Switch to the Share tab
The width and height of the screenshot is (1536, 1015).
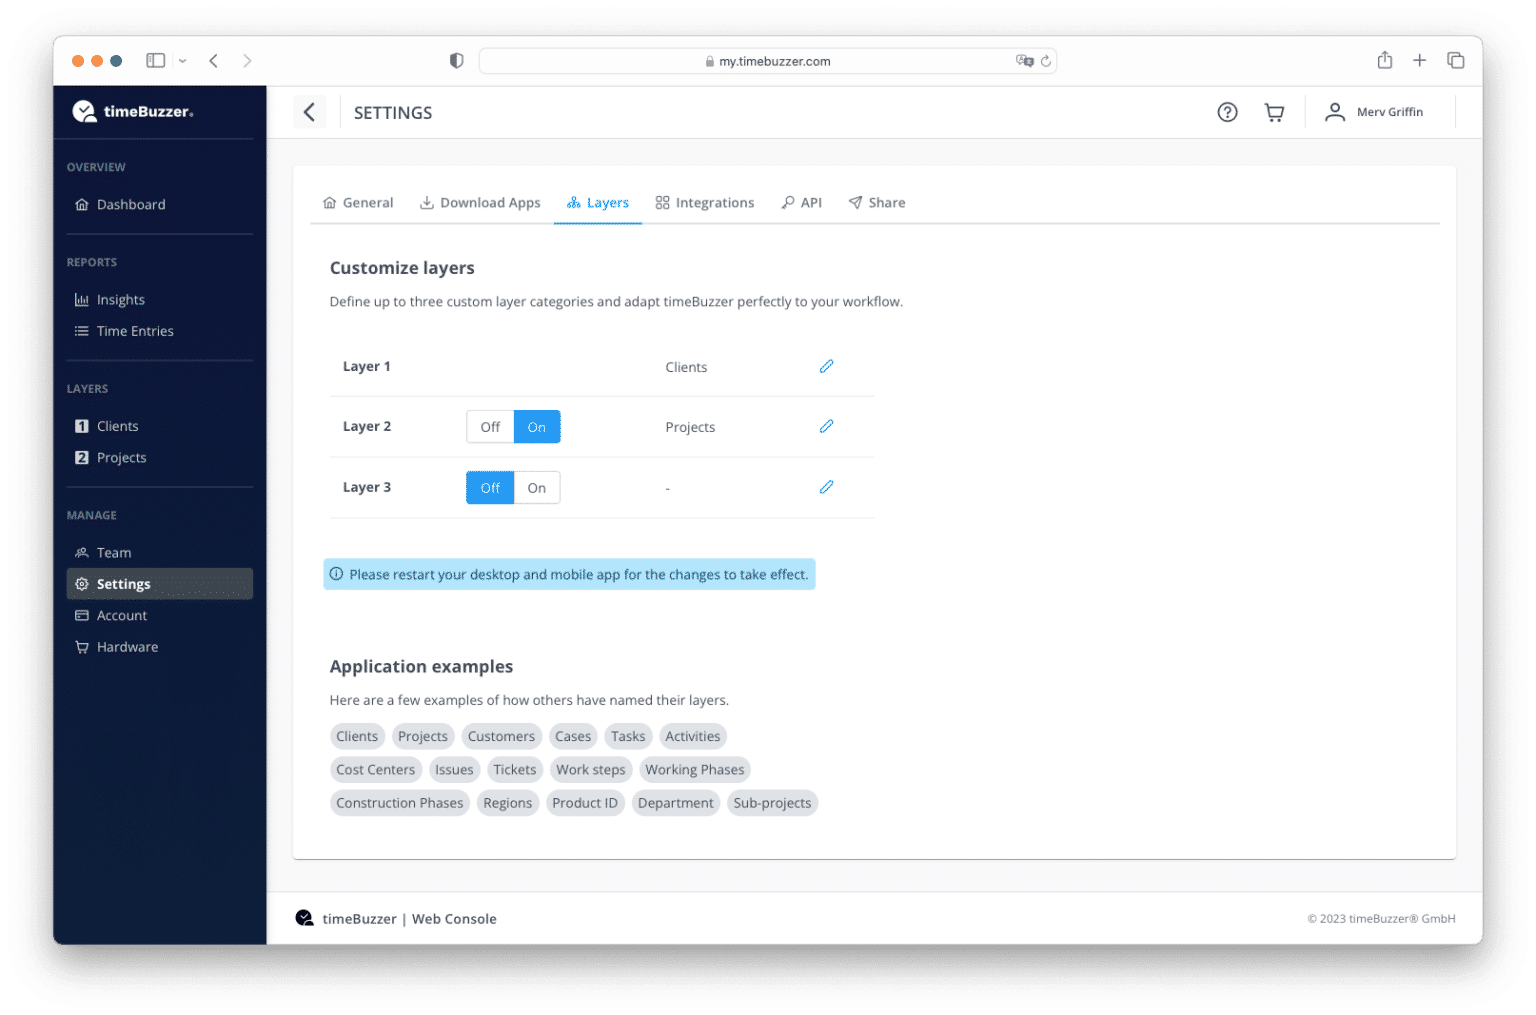coord(877,202)
